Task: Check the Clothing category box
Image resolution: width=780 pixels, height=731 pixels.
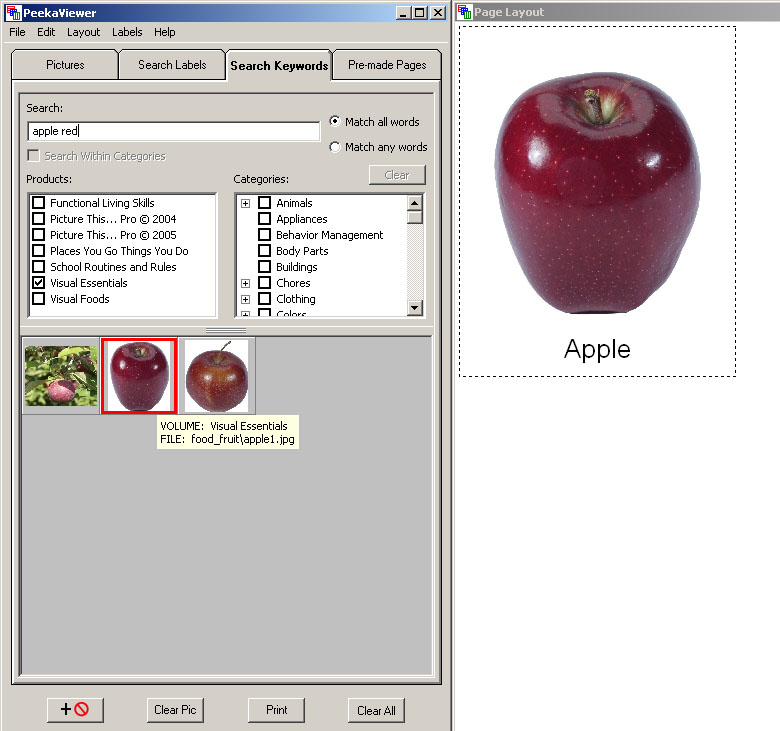Action: tap(265, 299)
